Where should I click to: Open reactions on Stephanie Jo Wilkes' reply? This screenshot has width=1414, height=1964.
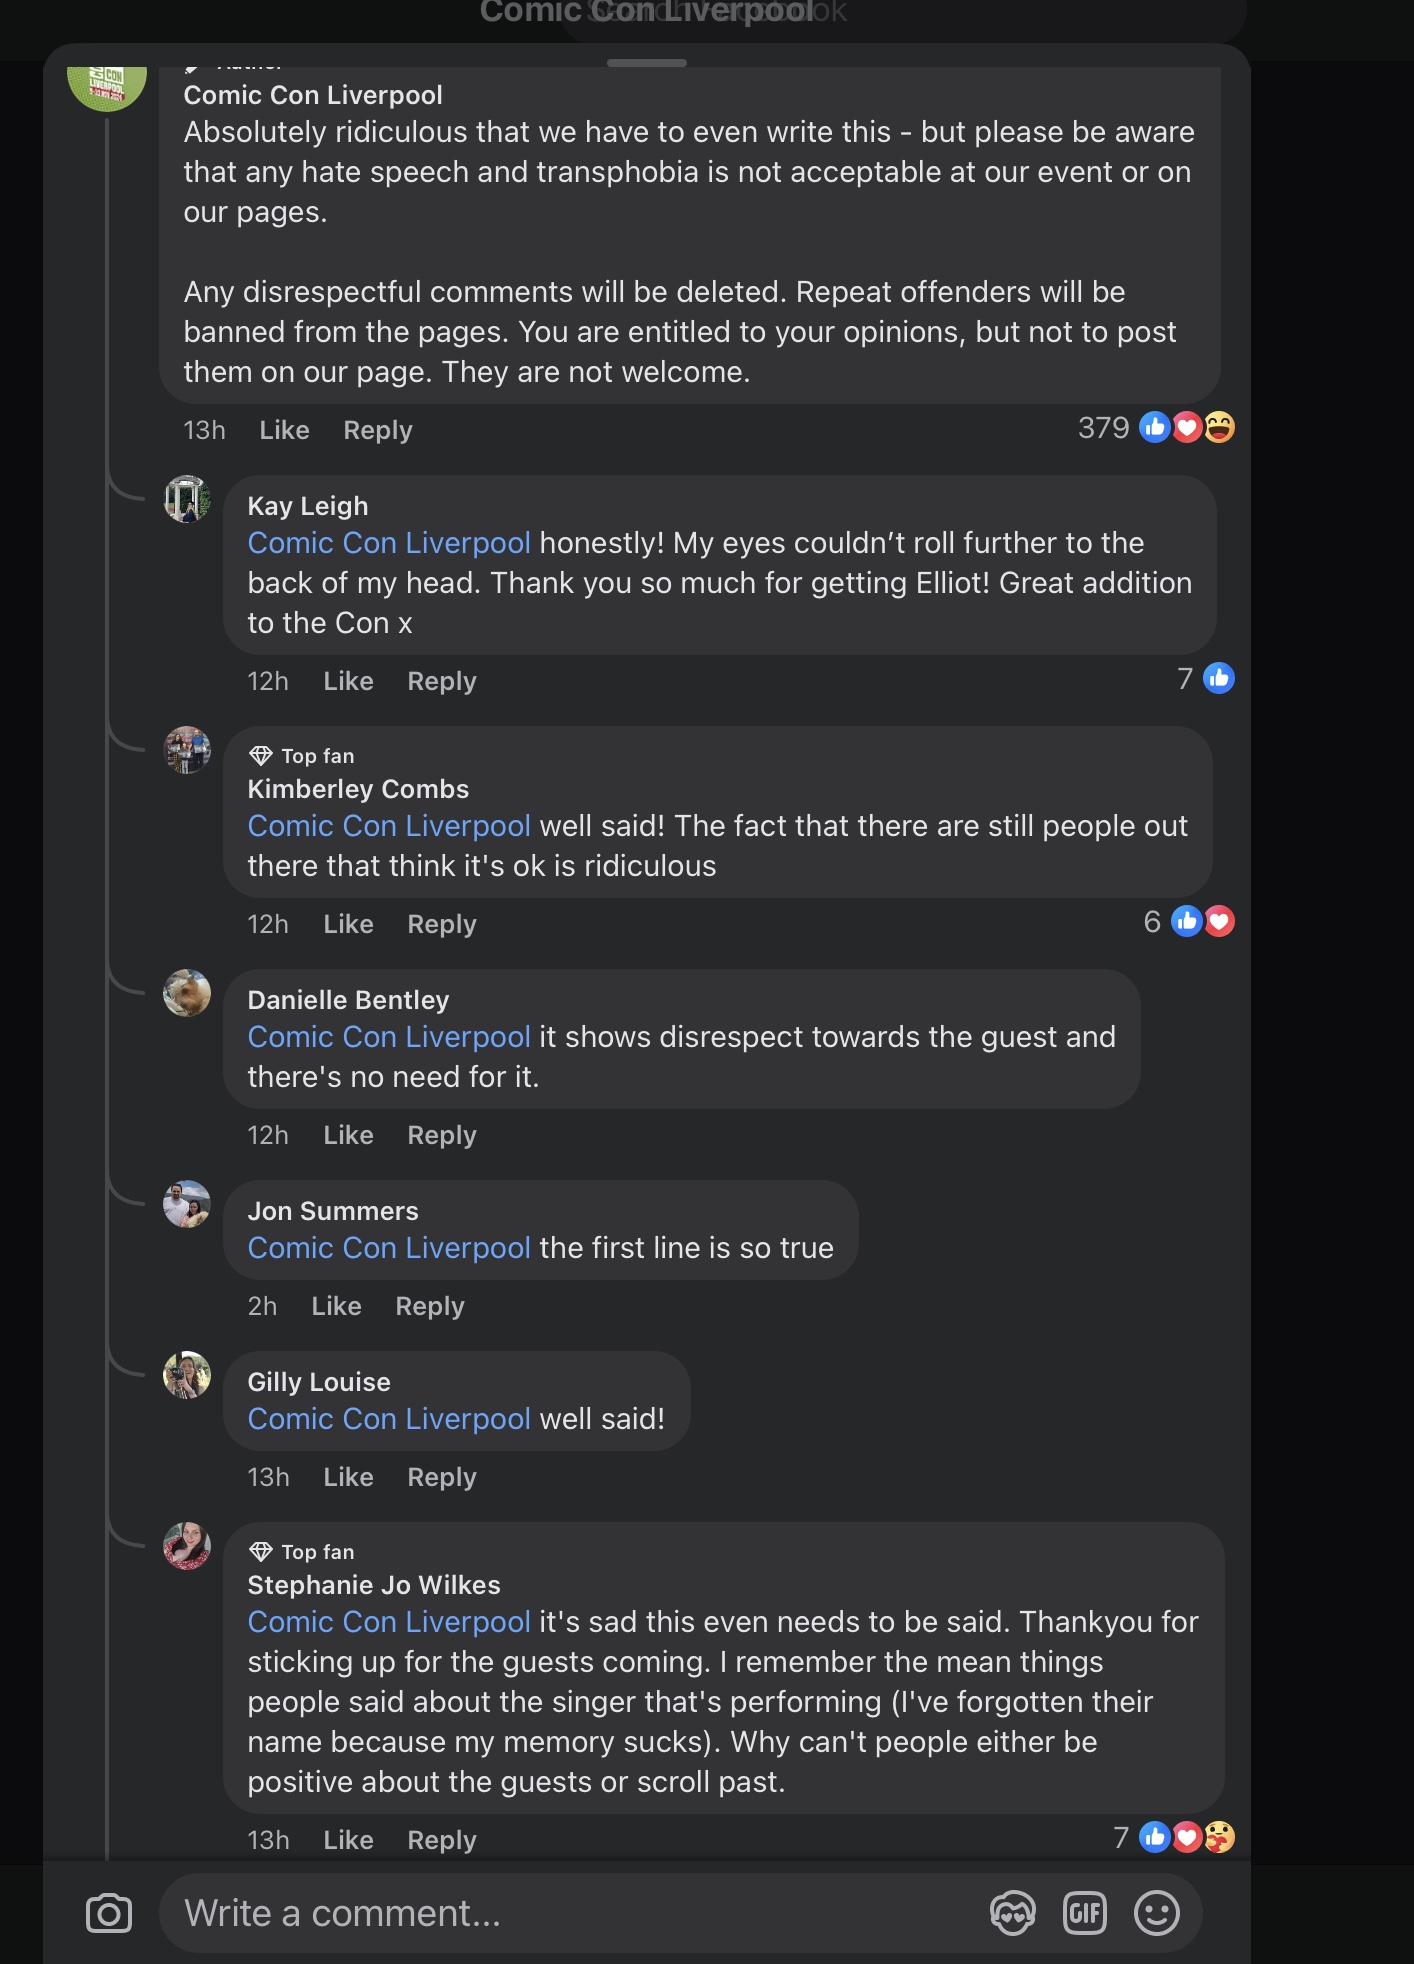tap(1174, 1837)
